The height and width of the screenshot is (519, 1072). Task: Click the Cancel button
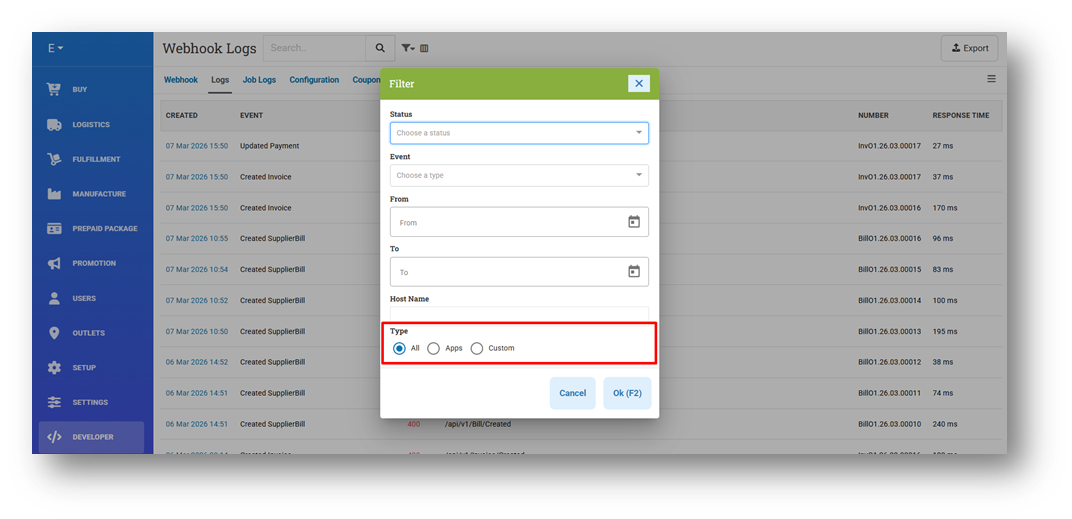[572, 393]
